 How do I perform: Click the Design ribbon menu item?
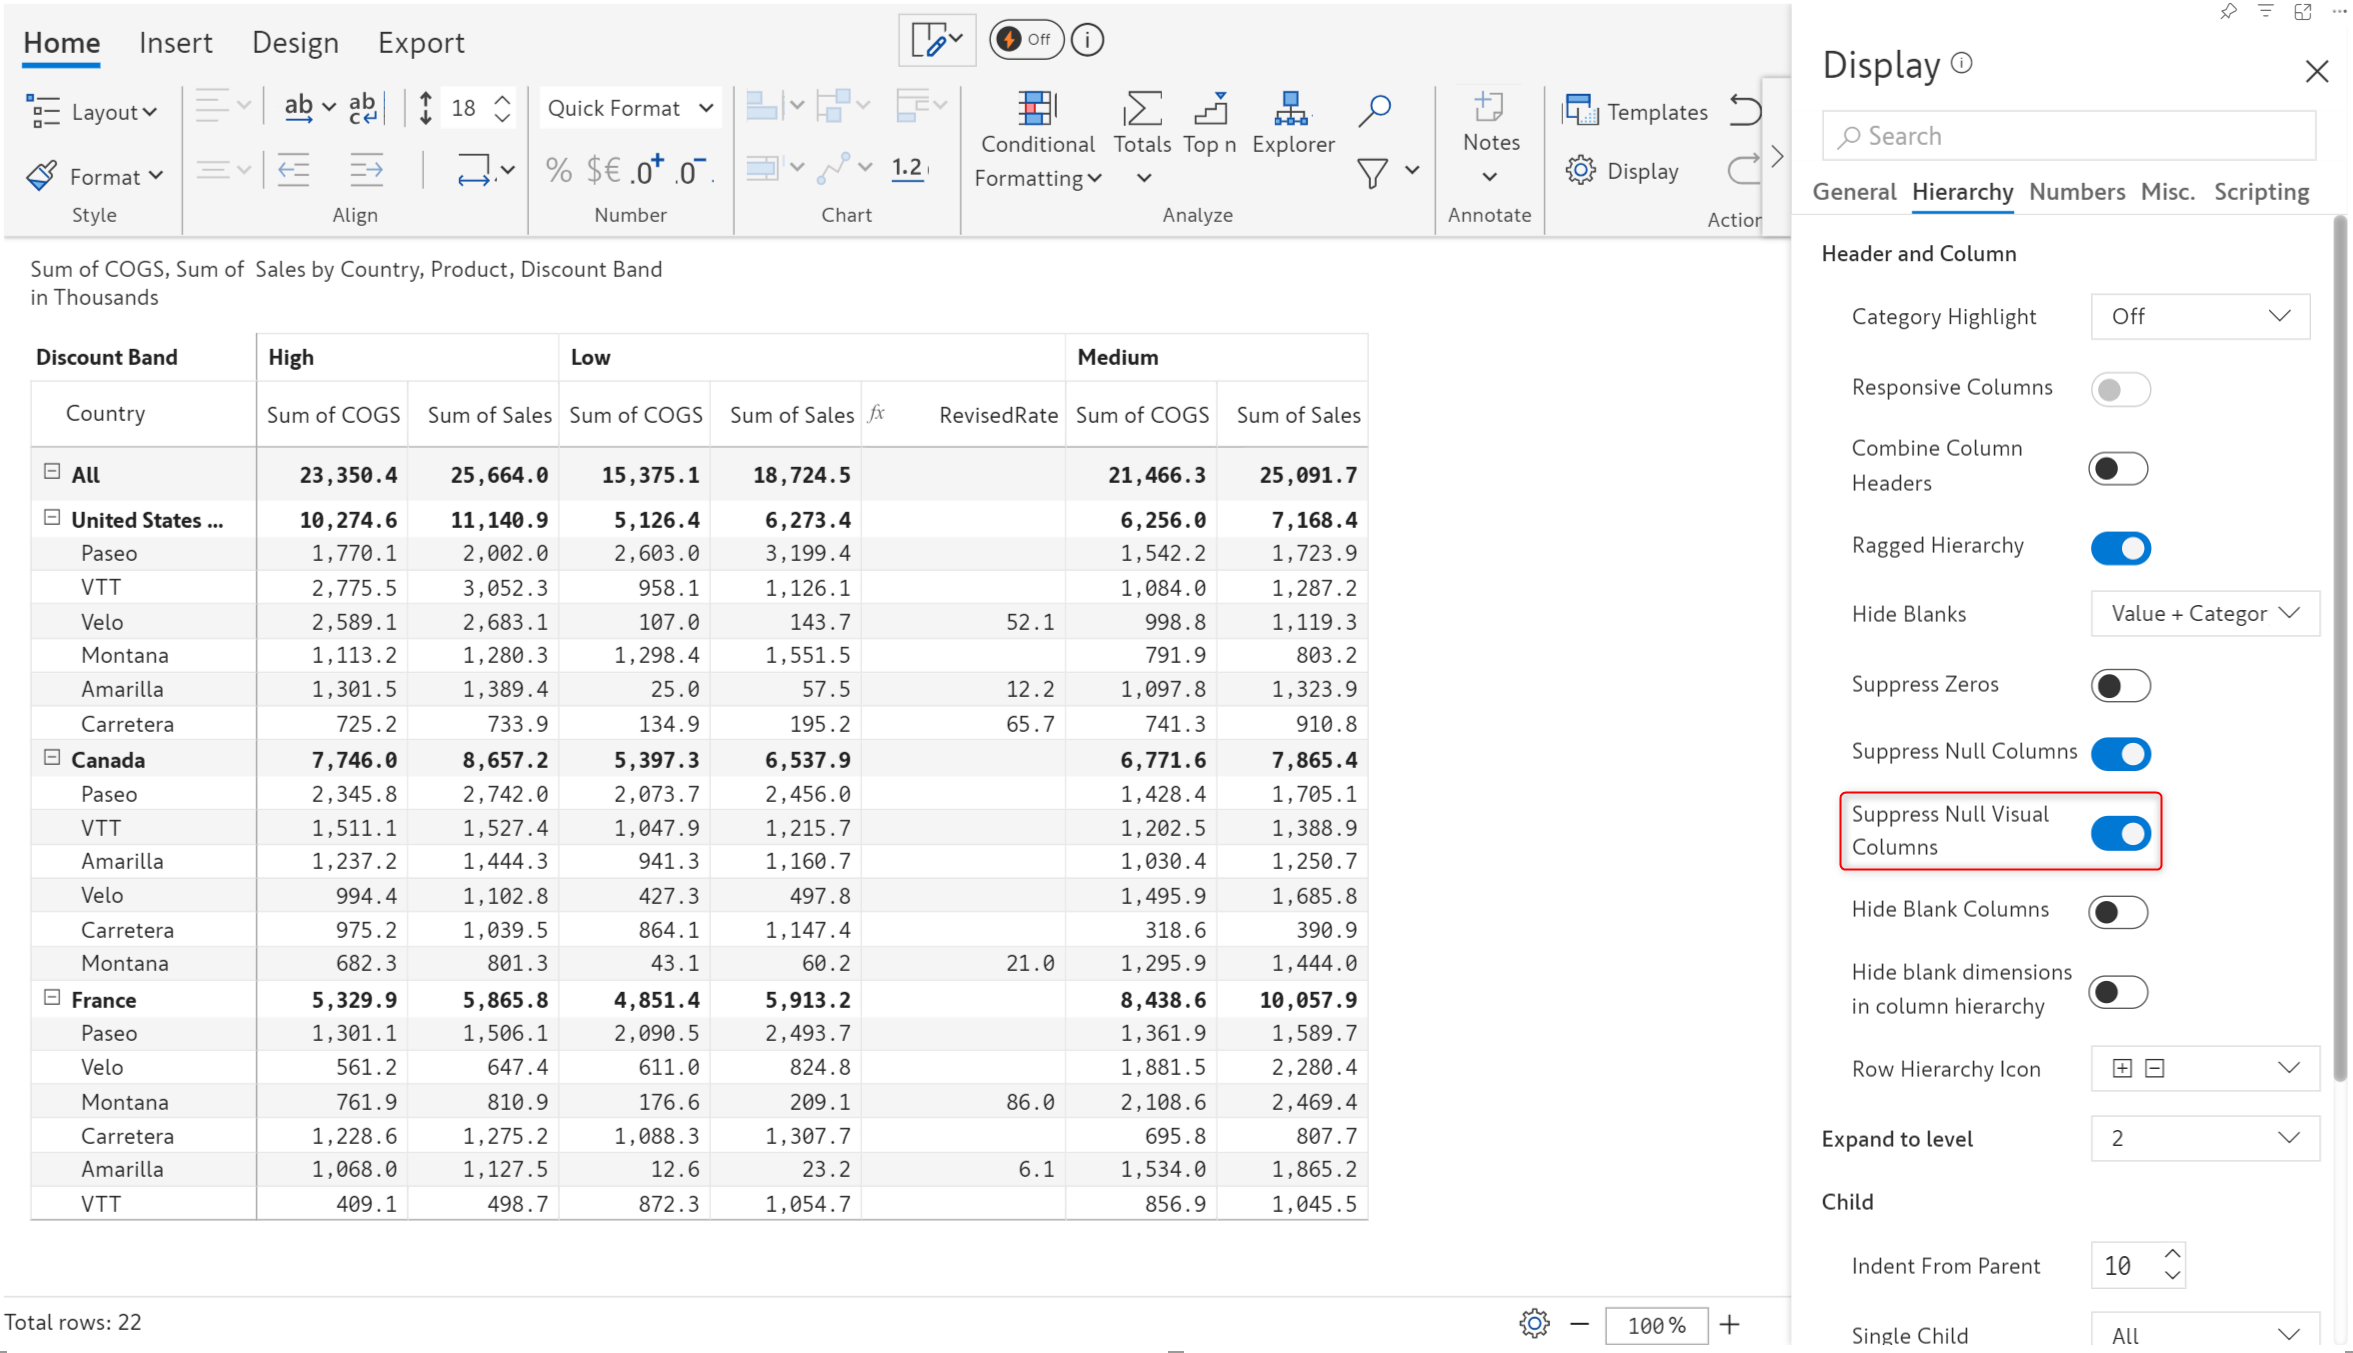(x=294, y=40)
